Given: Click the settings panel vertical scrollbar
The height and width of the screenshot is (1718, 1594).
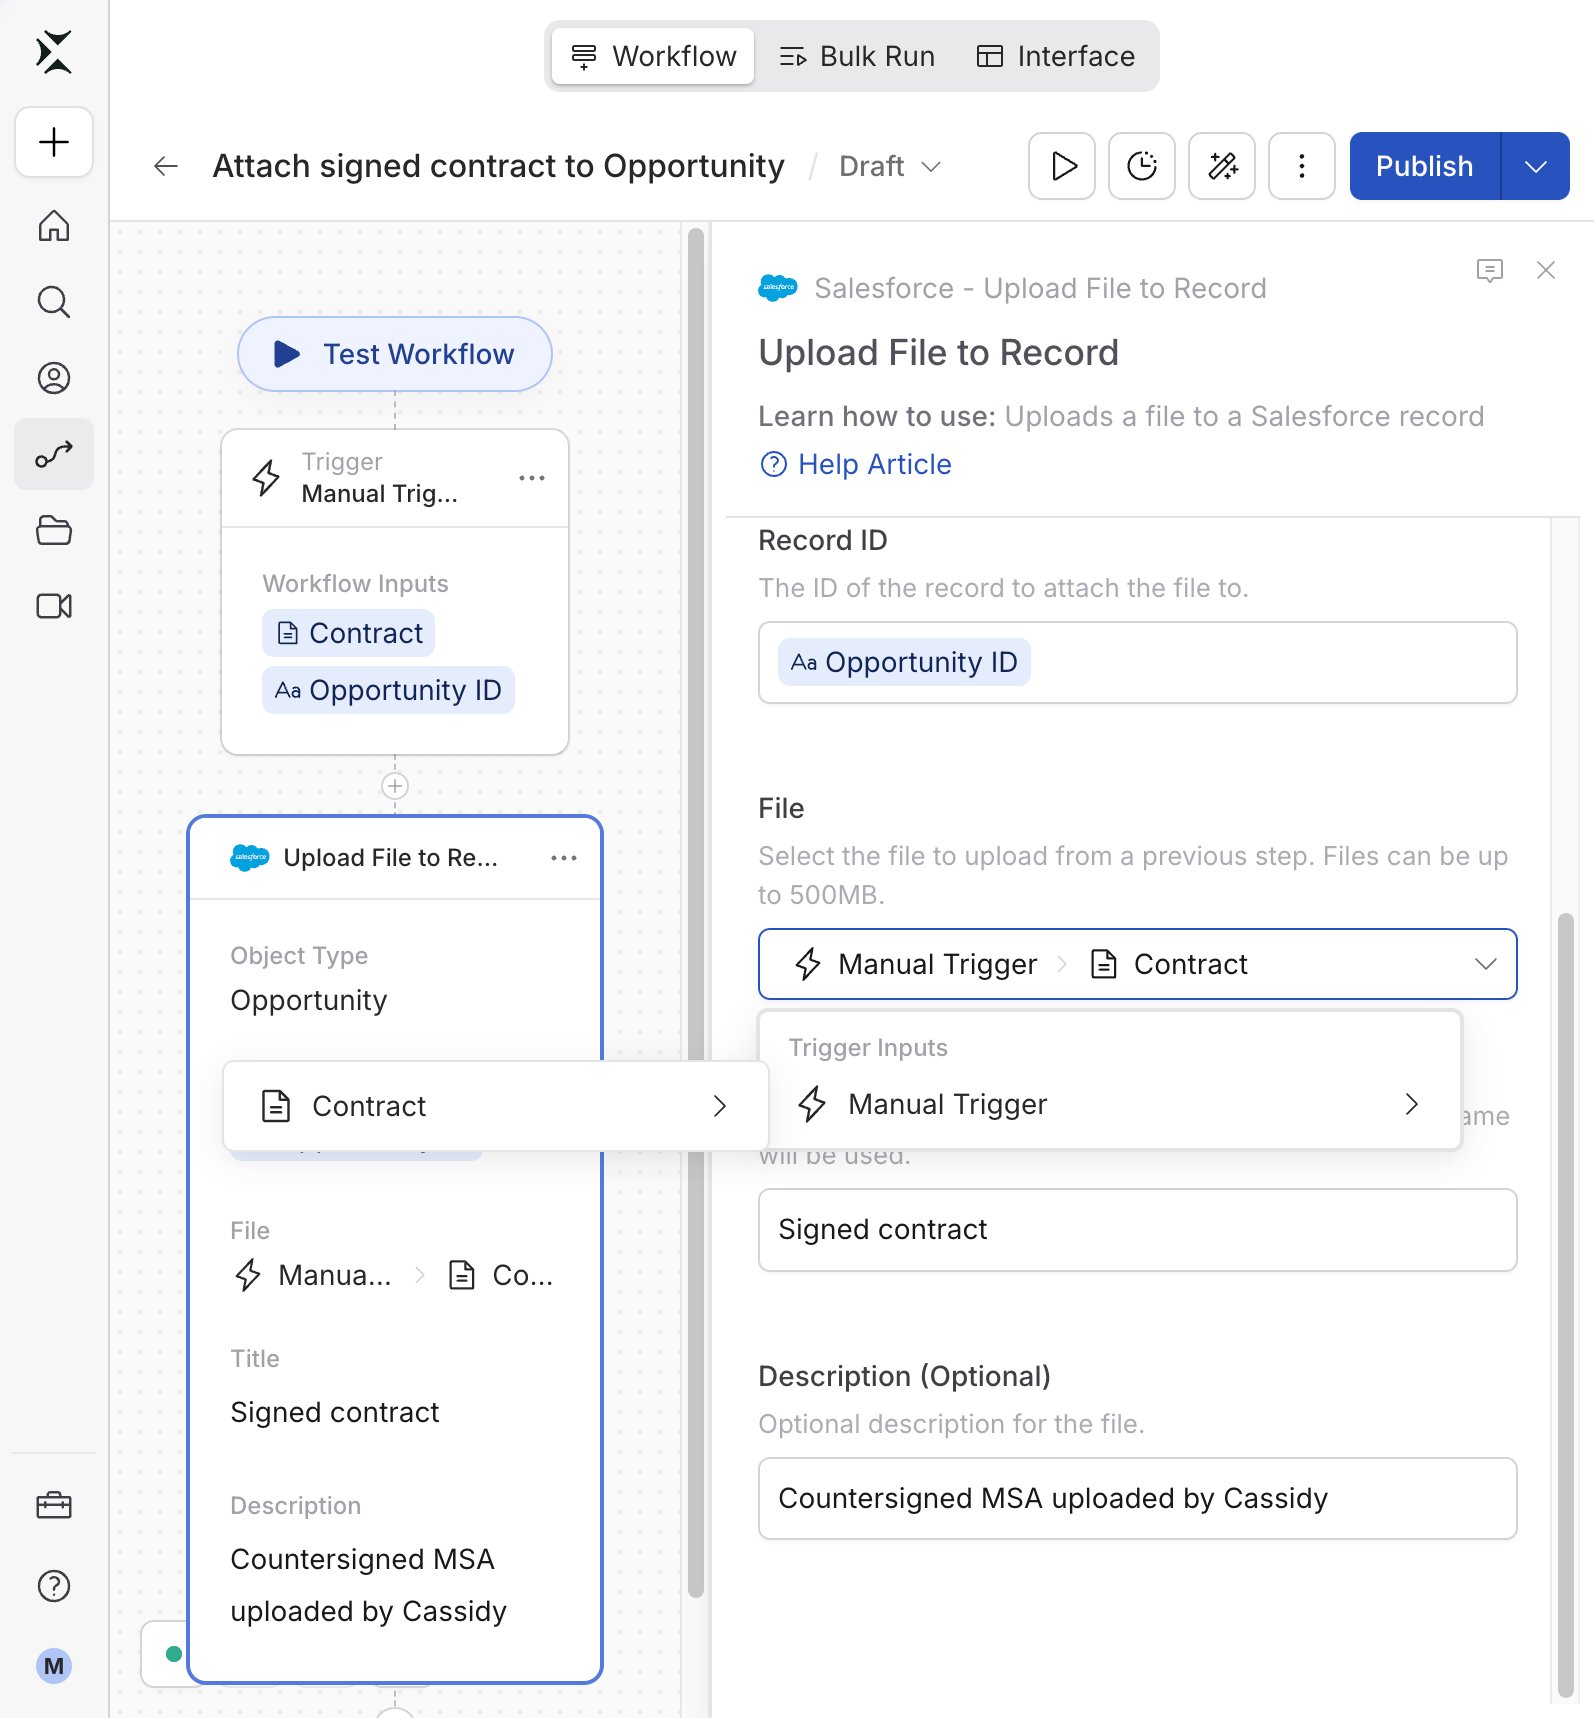Looking at the screenshot, I should (x=1566, y=1305).
